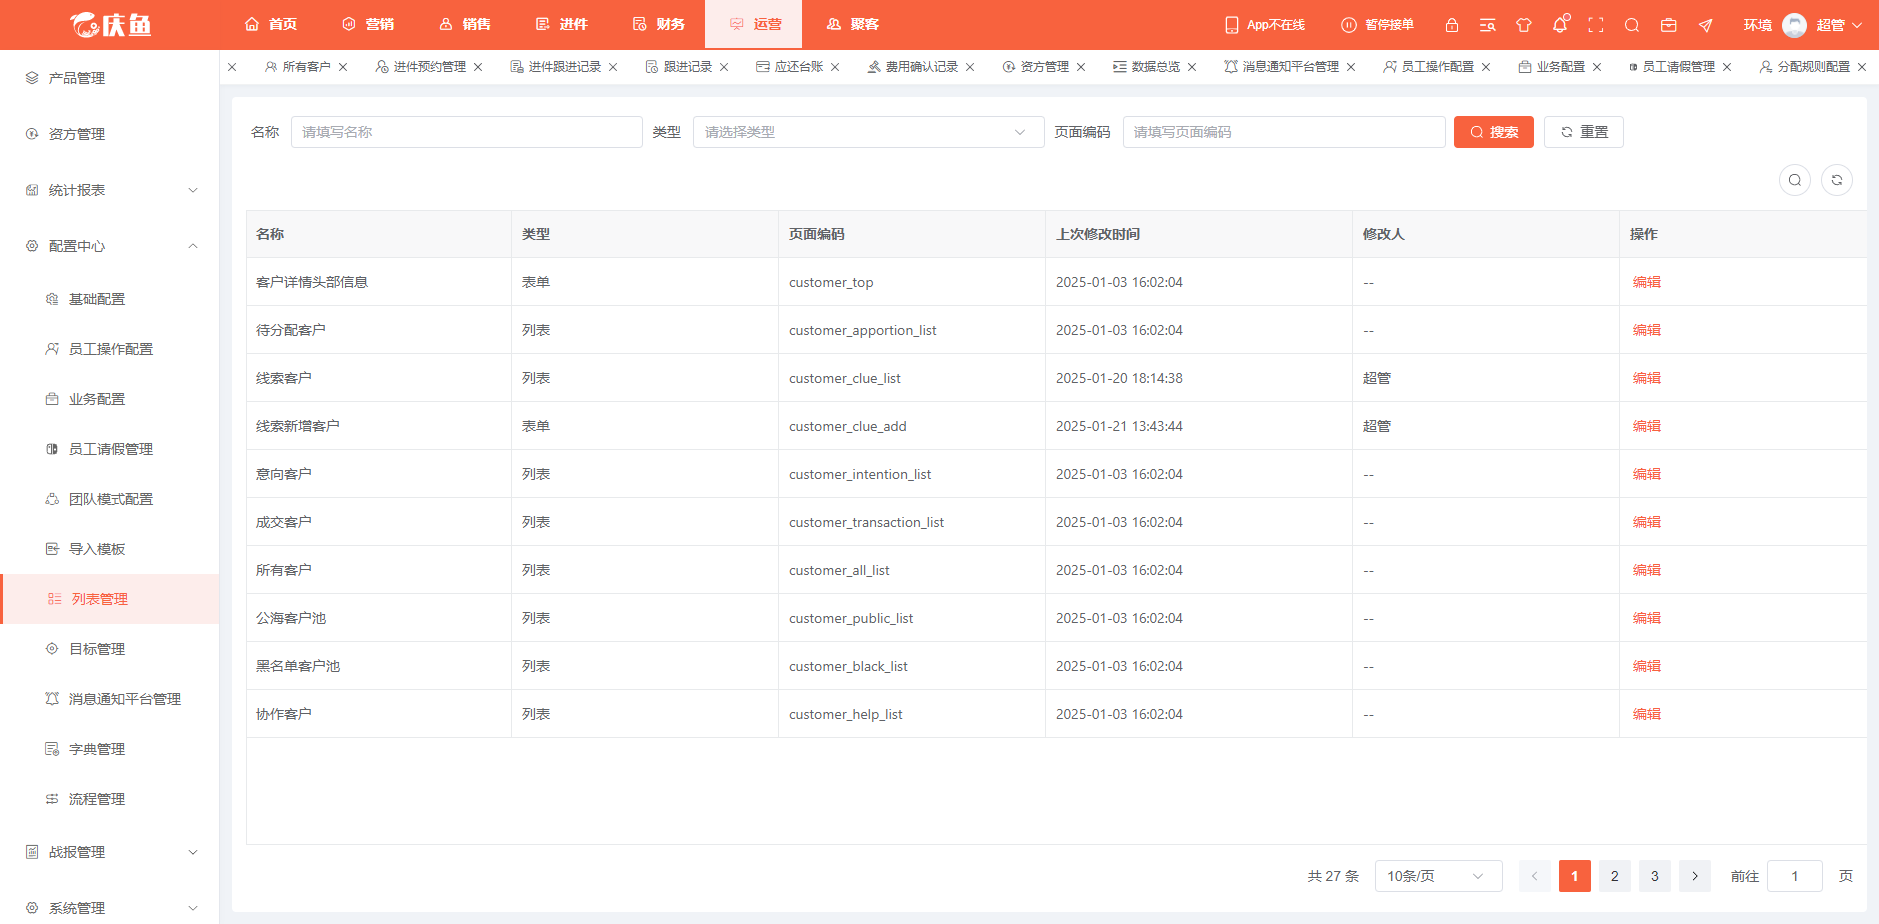Go to 首页 top menu
The height and width of the screenshot is (924, 1879).
(271, 24)
